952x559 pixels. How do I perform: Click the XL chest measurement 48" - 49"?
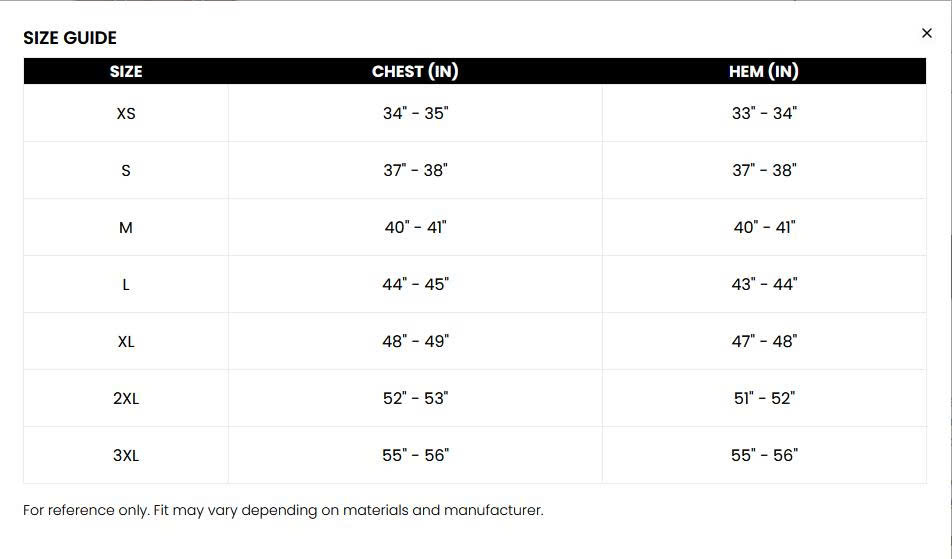click(415, 342)
